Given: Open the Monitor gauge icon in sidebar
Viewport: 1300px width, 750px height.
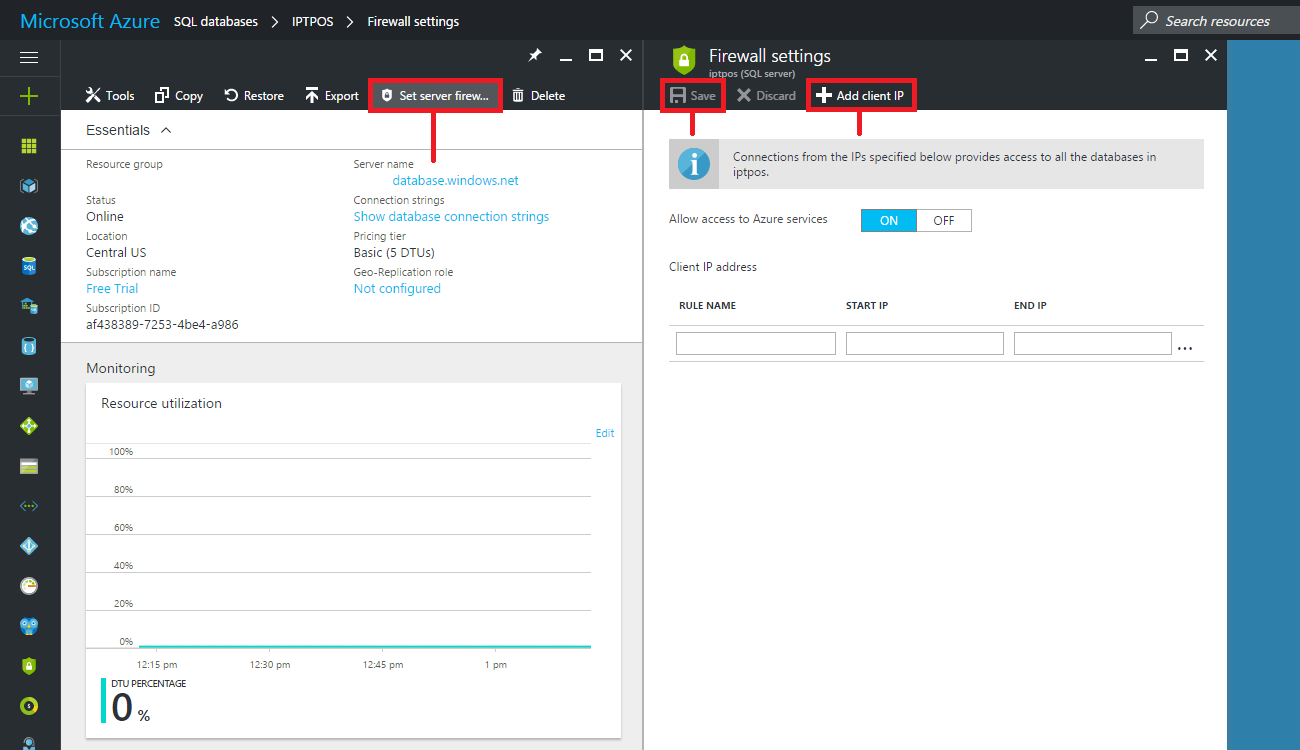Looking at the screenshot, I should (x=29, y=586).
